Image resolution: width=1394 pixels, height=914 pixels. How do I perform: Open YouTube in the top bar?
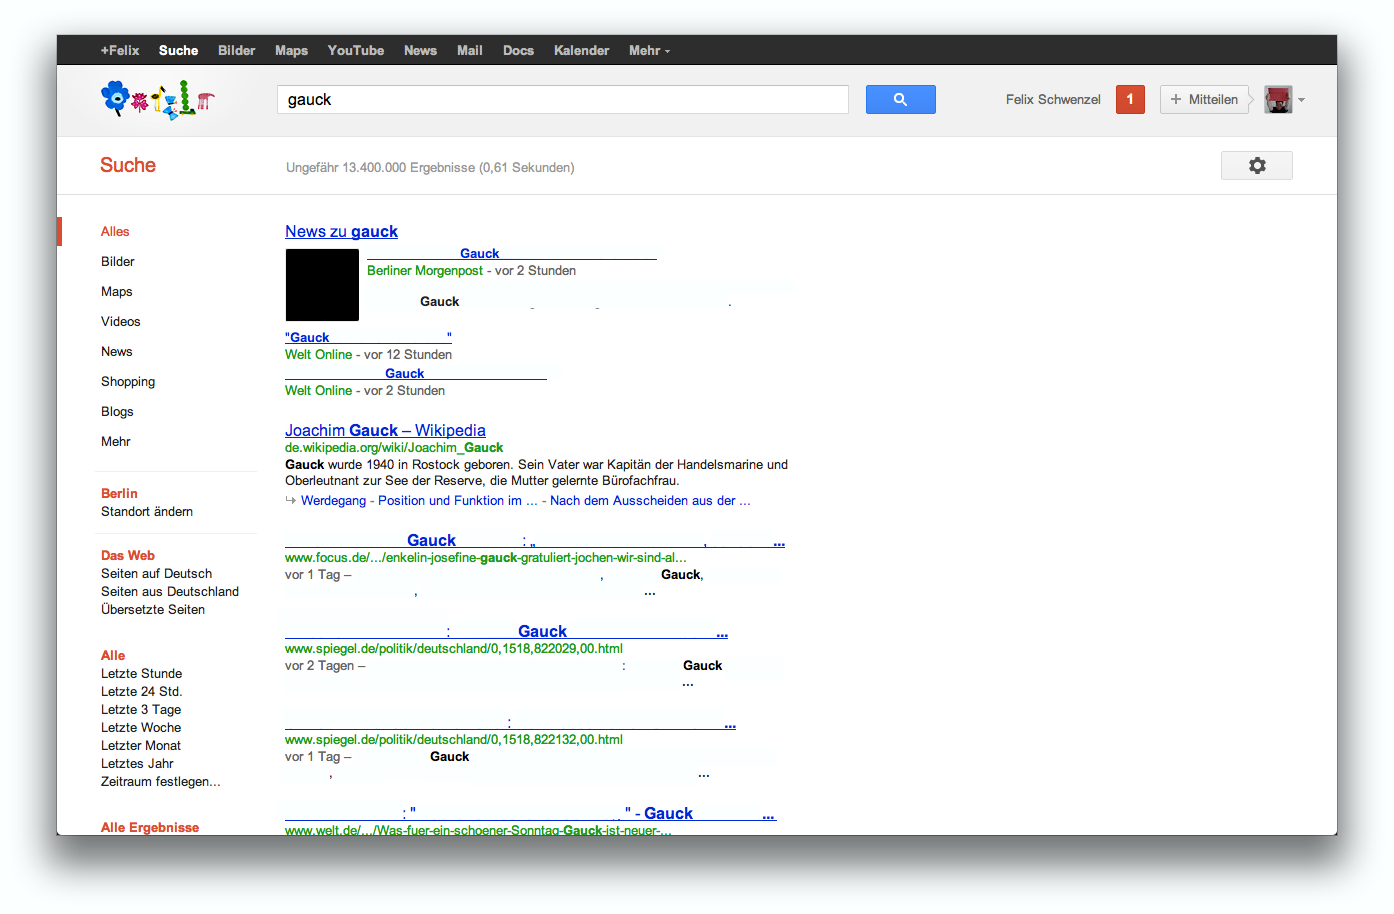coord(356,50)
